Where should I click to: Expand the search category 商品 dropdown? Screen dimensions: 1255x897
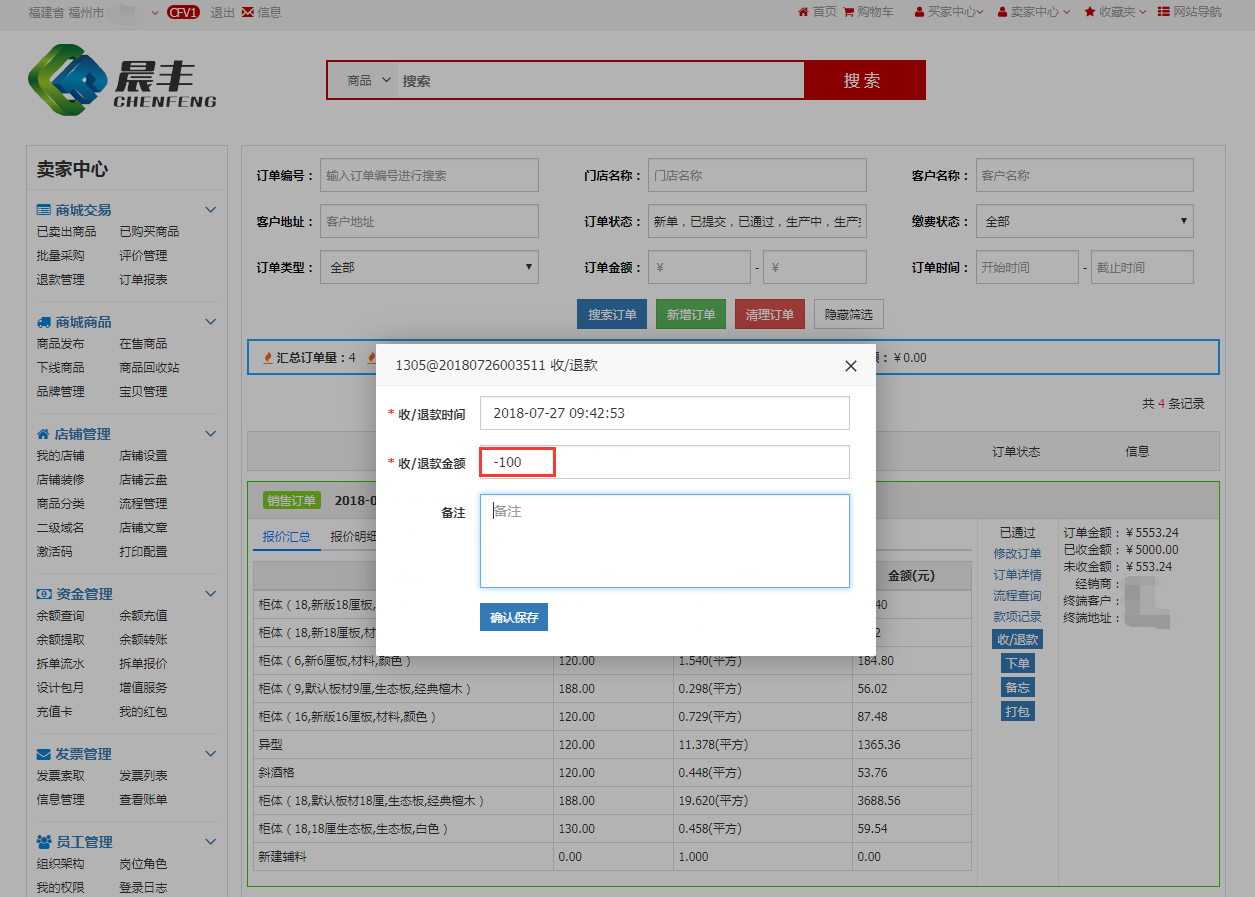[367, 81]
